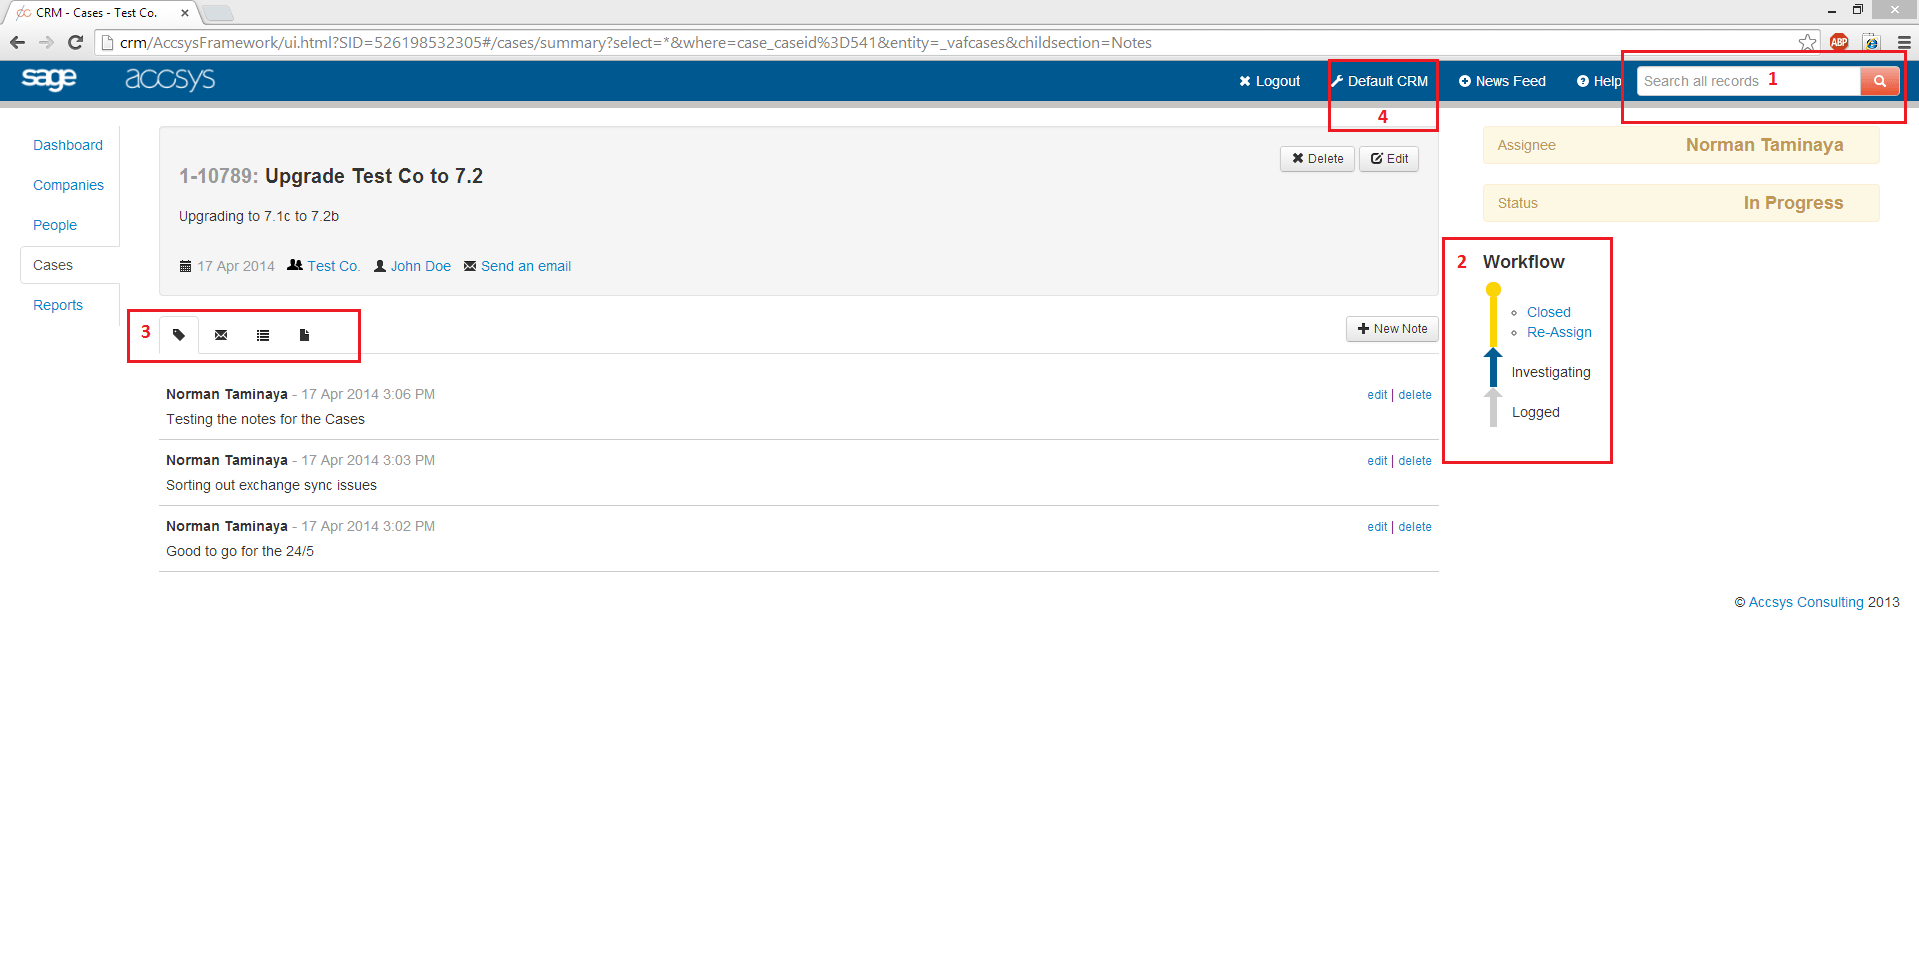
Task: Choose Re-Assign in the workflow
Action: pos(1559,332)
